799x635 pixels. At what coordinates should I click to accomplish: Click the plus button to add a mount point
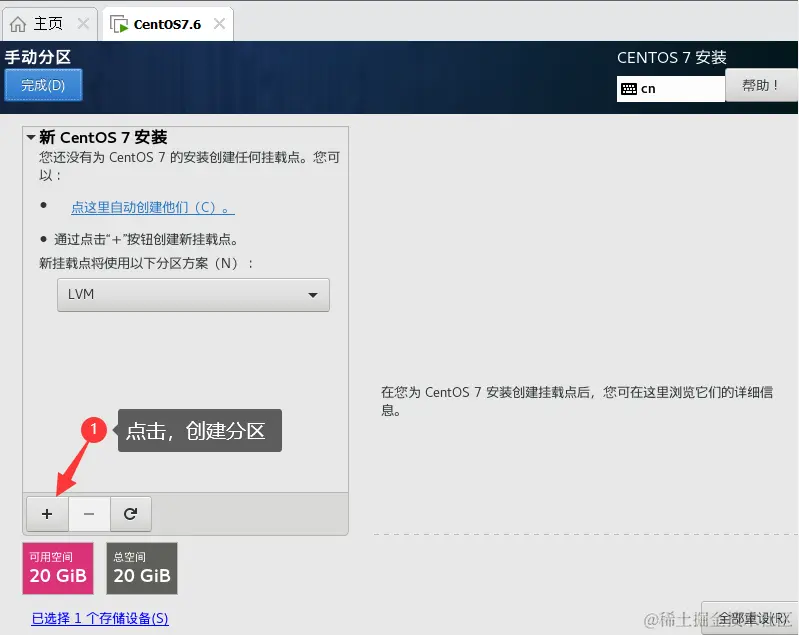tap(47, 514)
